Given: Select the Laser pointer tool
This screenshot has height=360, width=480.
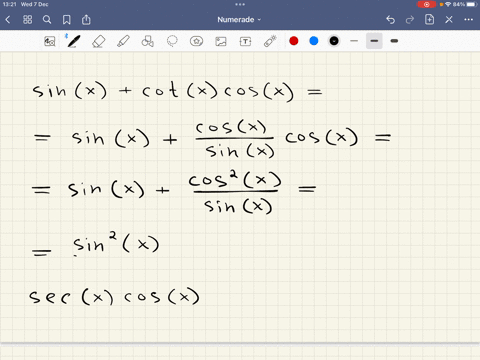Looking at the screenshot, I should click(270, 41).
